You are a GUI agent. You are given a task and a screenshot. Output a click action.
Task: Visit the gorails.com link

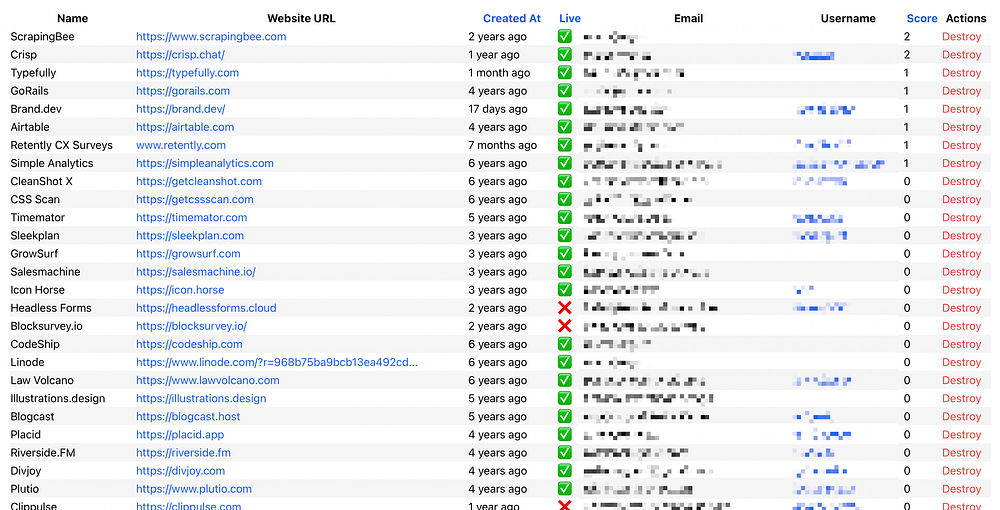[183, 91]
